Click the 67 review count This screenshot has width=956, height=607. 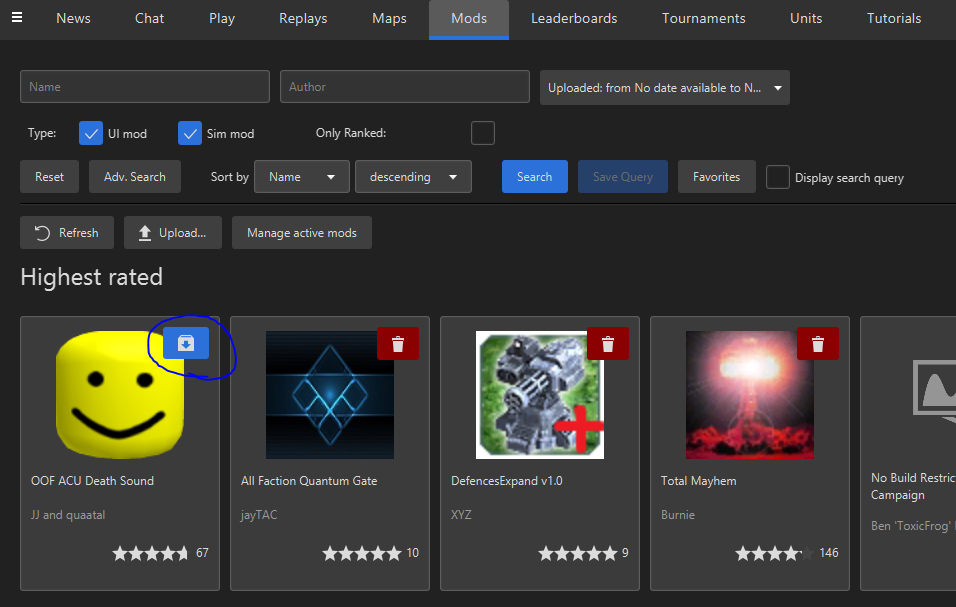[202, 553]
